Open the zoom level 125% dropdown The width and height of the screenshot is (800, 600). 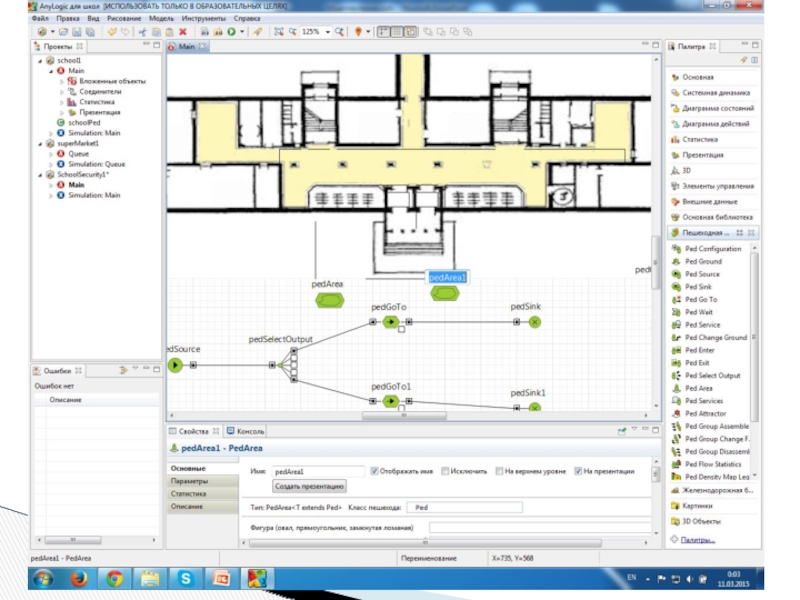pyautogui.click(x=328, y=32)
